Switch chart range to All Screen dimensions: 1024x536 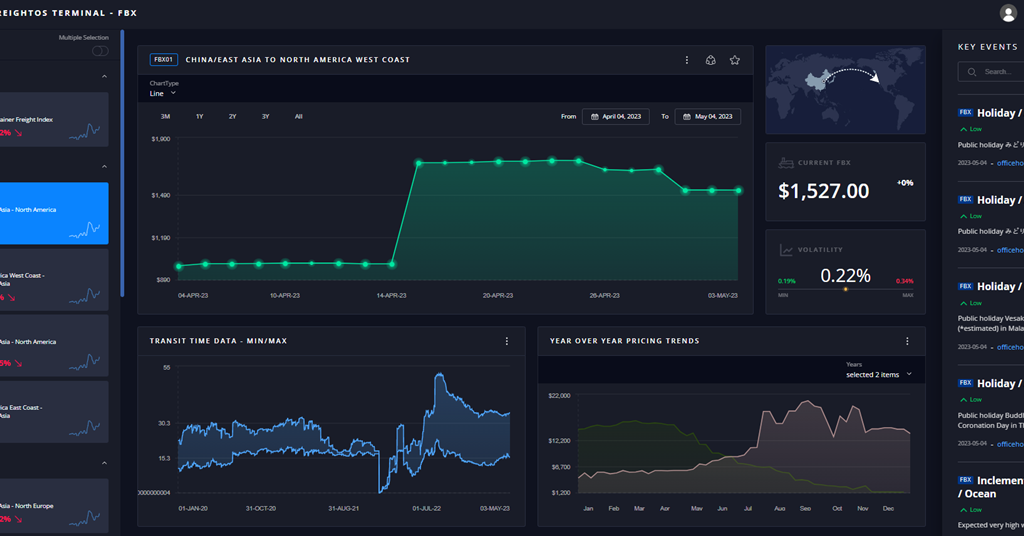tap(298, 117)
